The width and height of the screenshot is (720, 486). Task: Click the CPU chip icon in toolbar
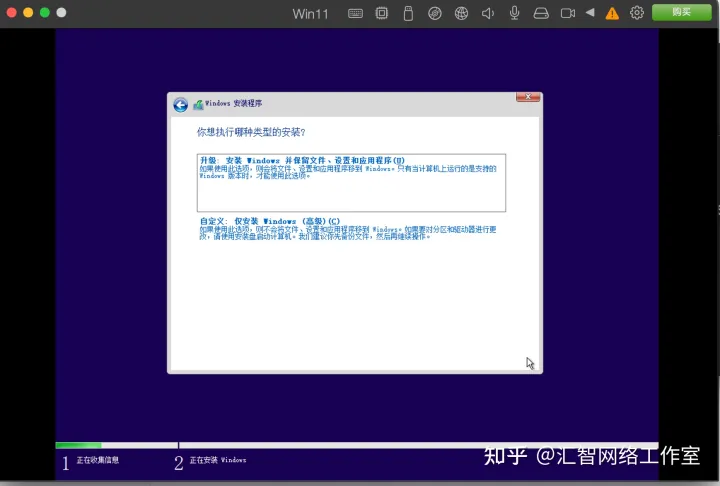[382, 13]
